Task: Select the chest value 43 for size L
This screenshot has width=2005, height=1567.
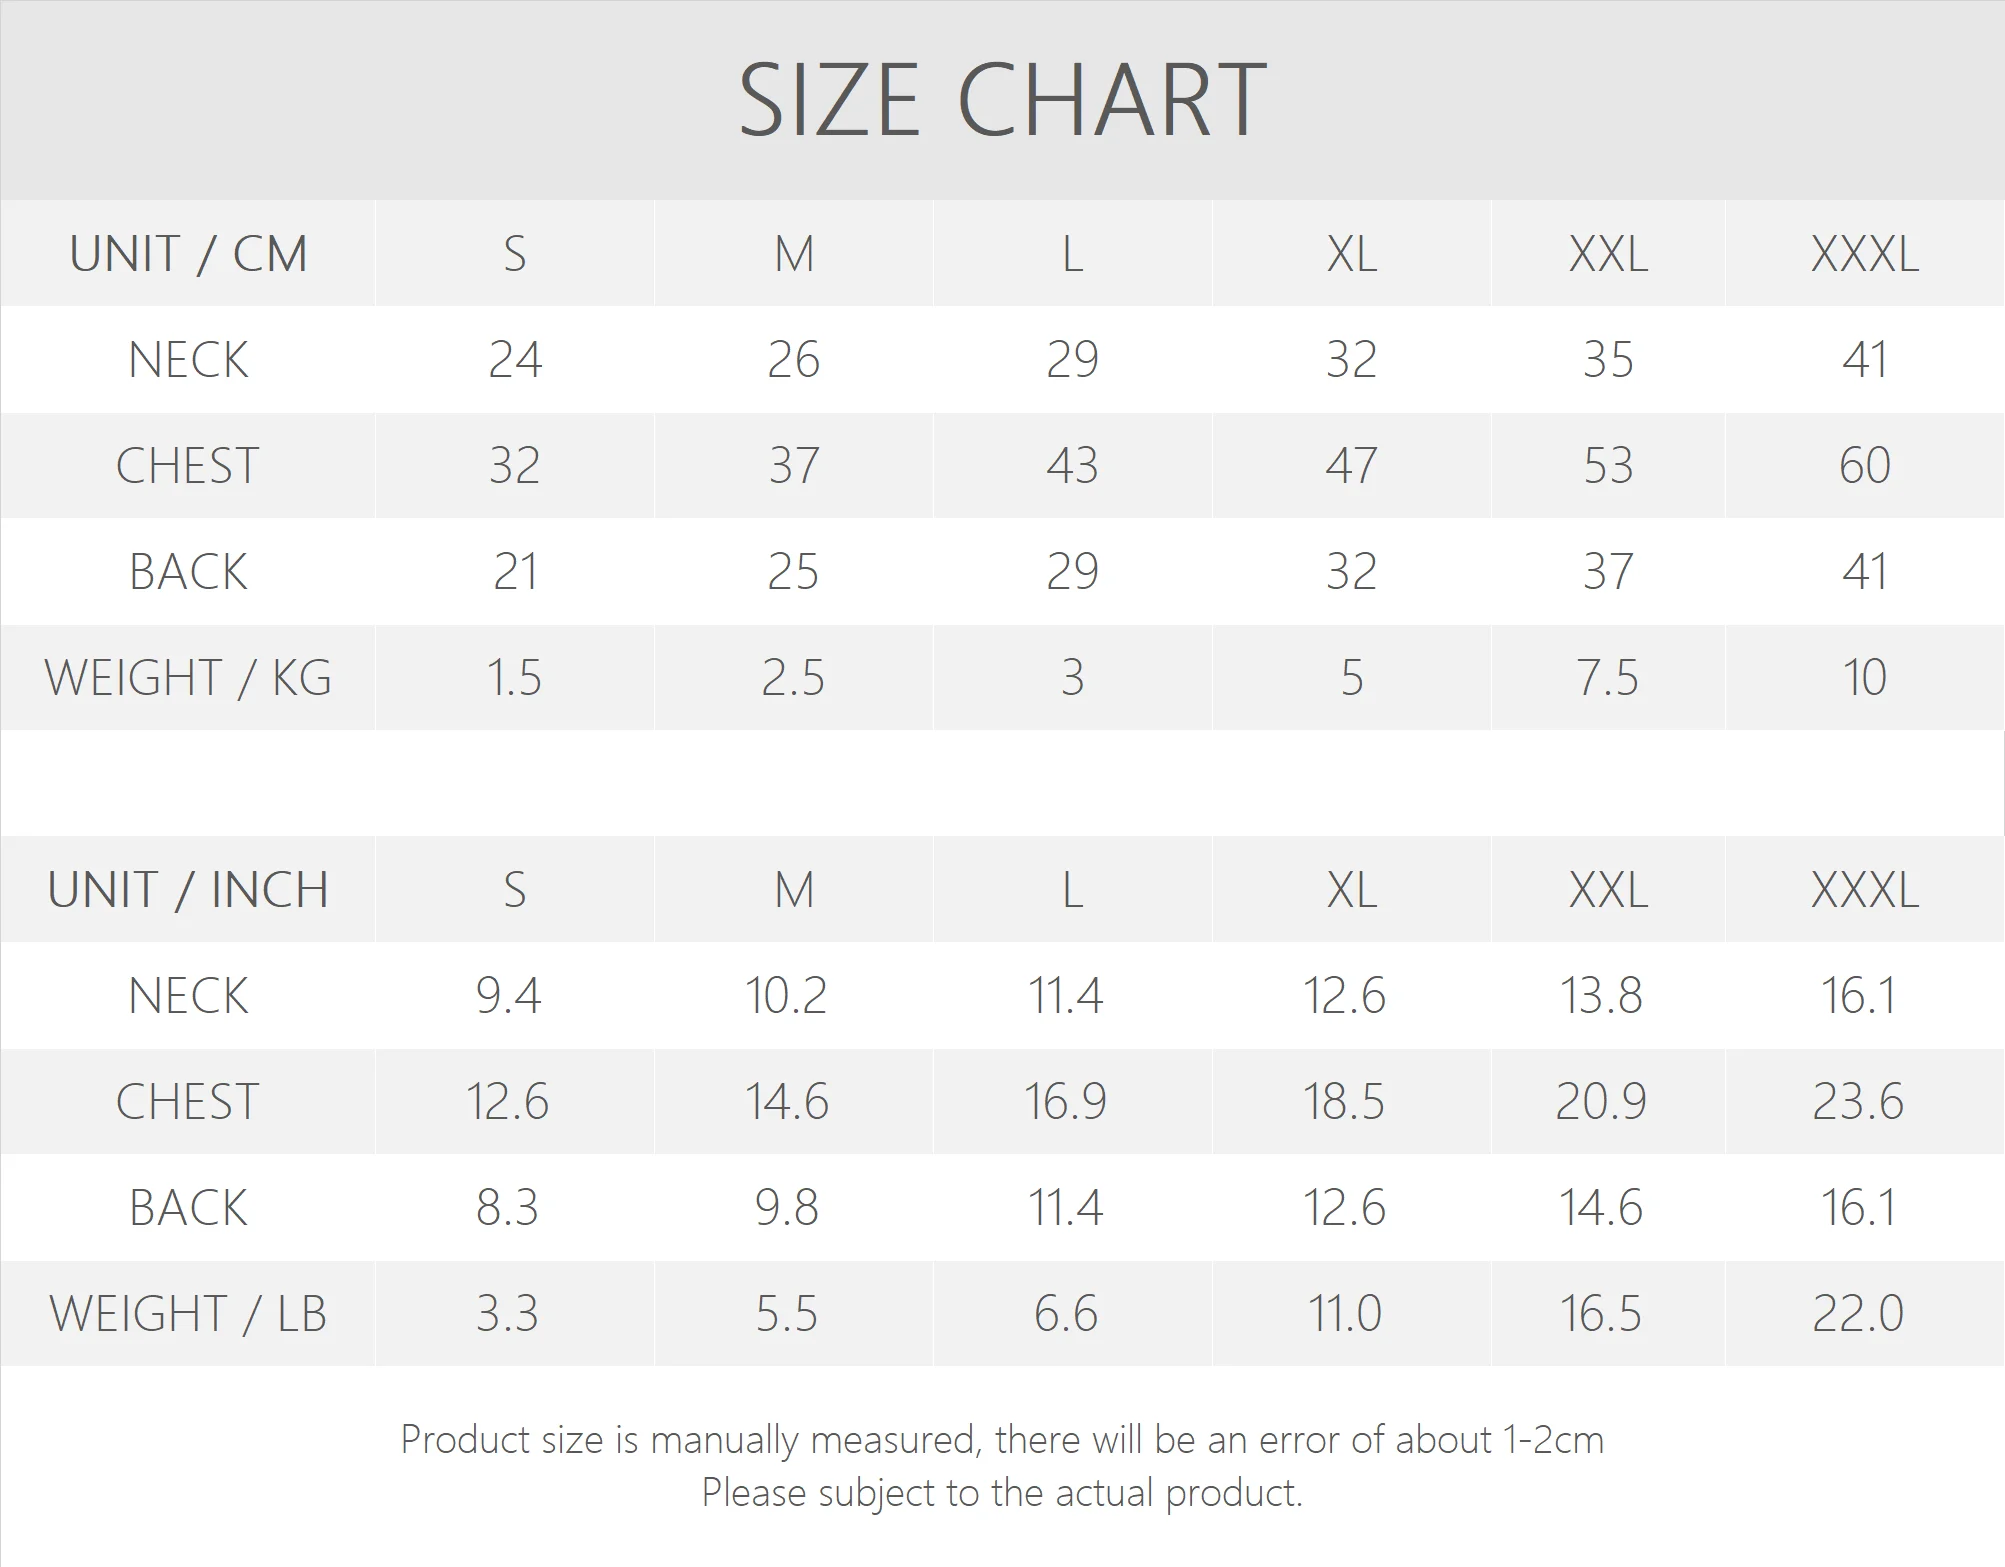Action: (x=1072, y=466)
